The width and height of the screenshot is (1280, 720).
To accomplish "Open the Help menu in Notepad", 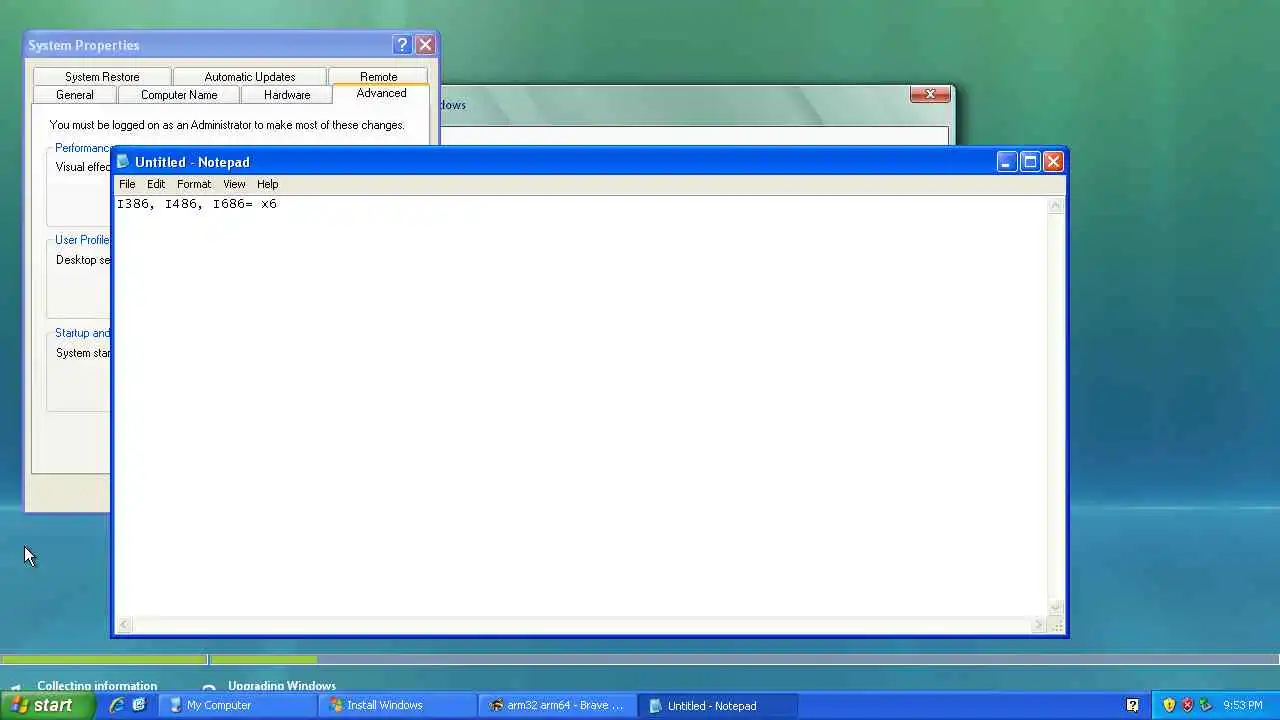I will pos(267,184).
